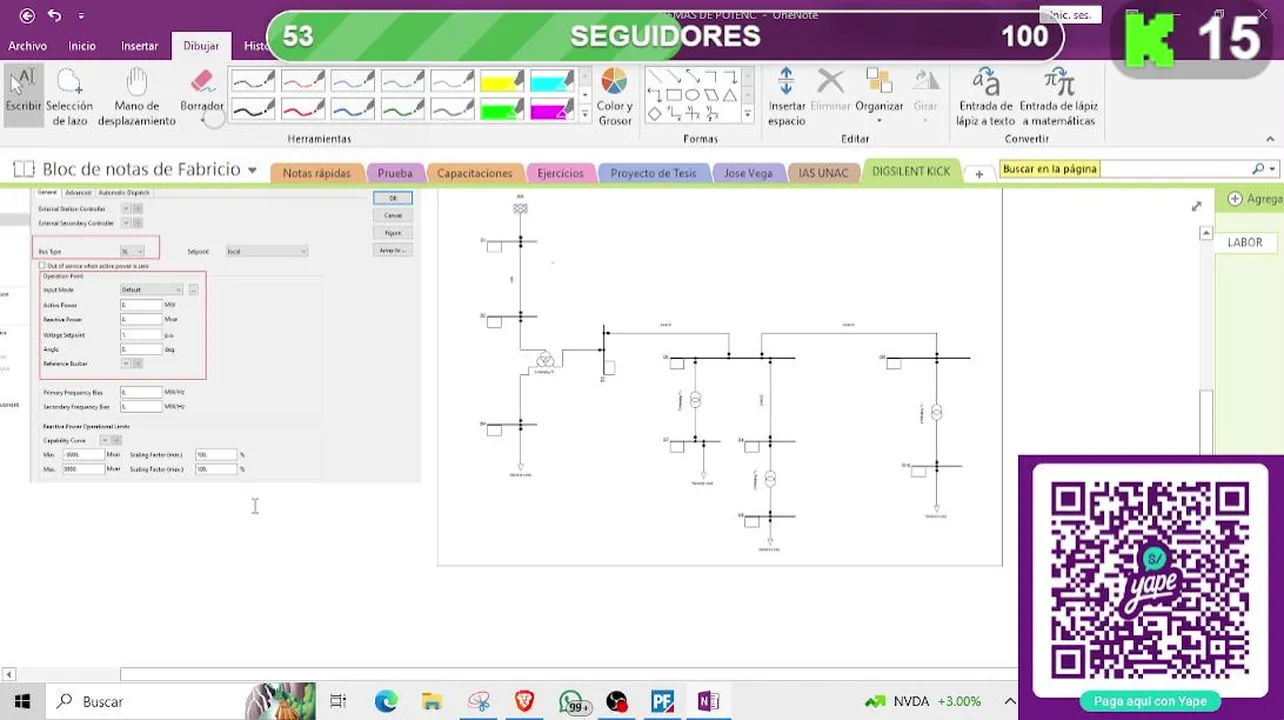Open the Quick Access Toolbar customize arrow
The height and width of the screenshot is (720, 1284).
point(81,15)
